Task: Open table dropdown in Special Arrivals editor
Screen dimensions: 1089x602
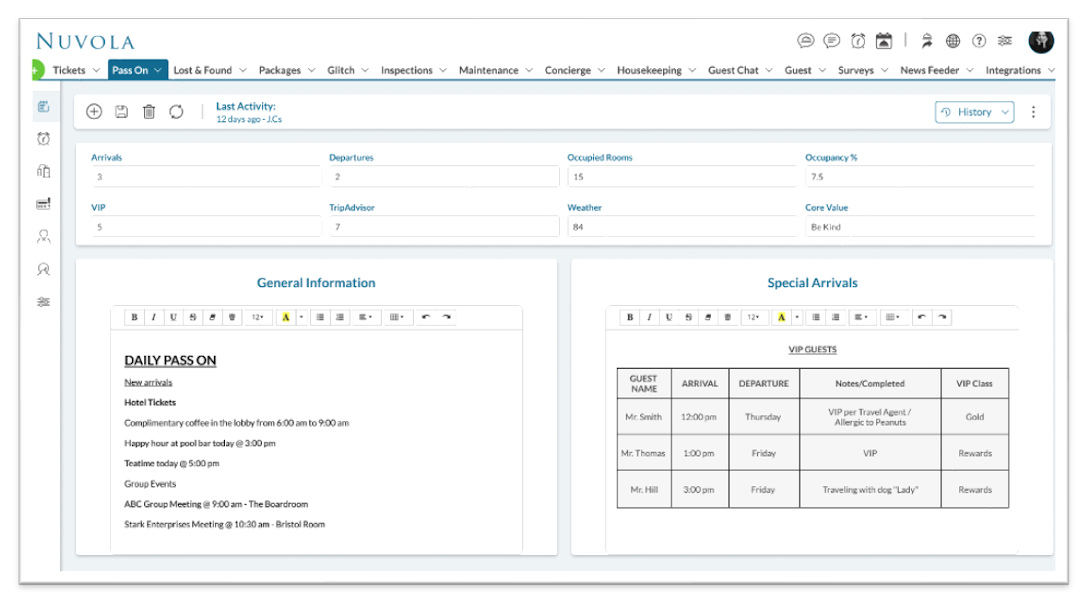Action: [892, 317]
